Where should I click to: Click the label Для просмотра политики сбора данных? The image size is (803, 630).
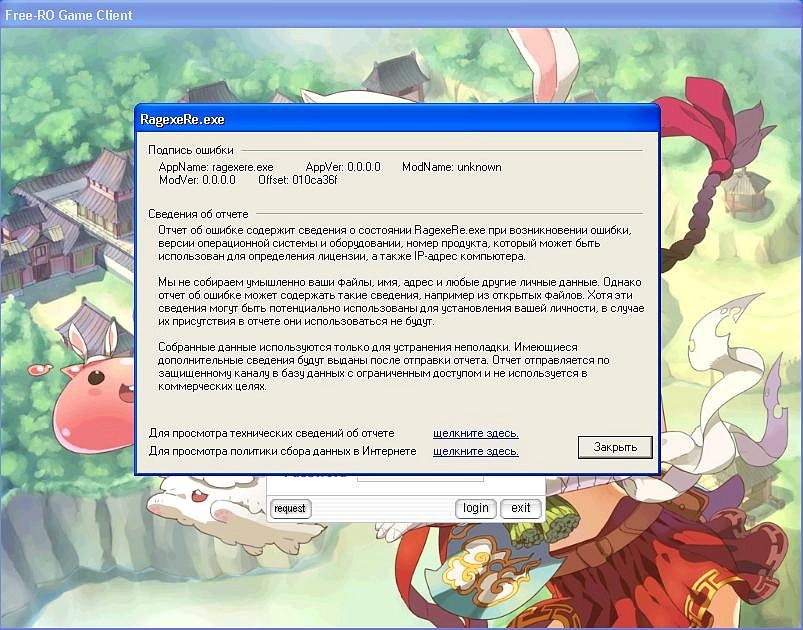pos(282,451)
